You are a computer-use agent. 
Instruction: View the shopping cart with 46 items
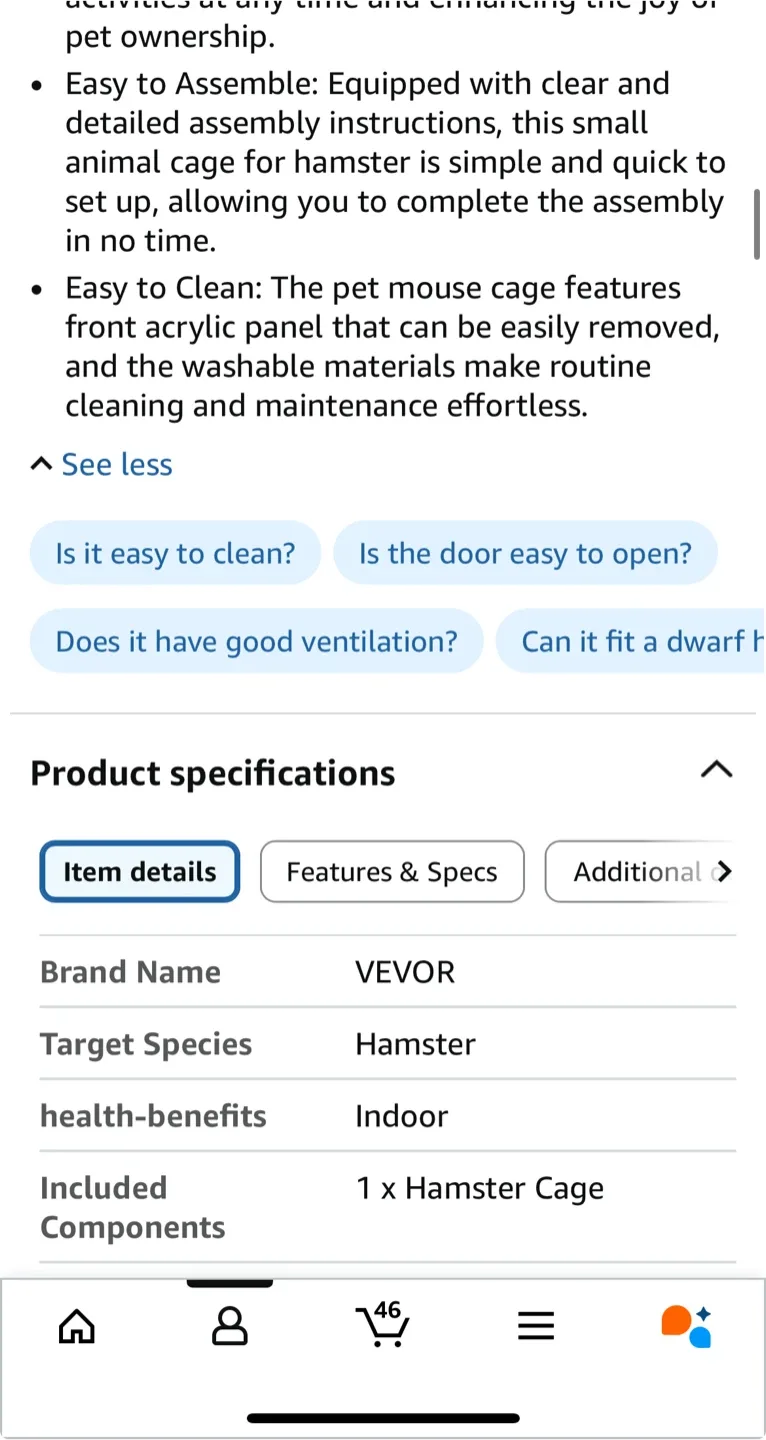[x=383, y=1325]
